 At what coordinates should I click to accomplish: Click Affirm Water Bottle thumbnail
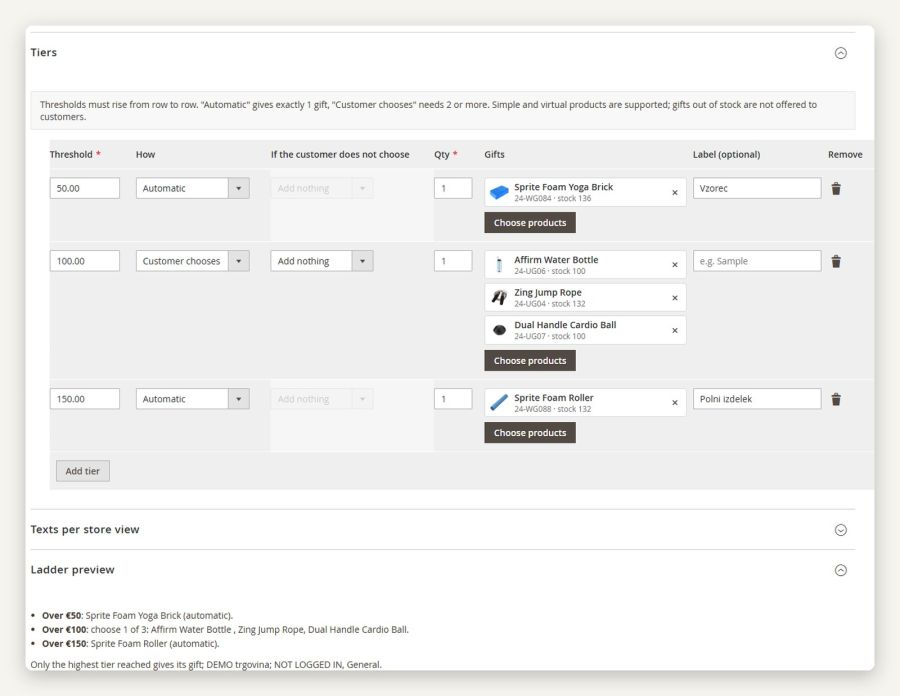[499, 265]
